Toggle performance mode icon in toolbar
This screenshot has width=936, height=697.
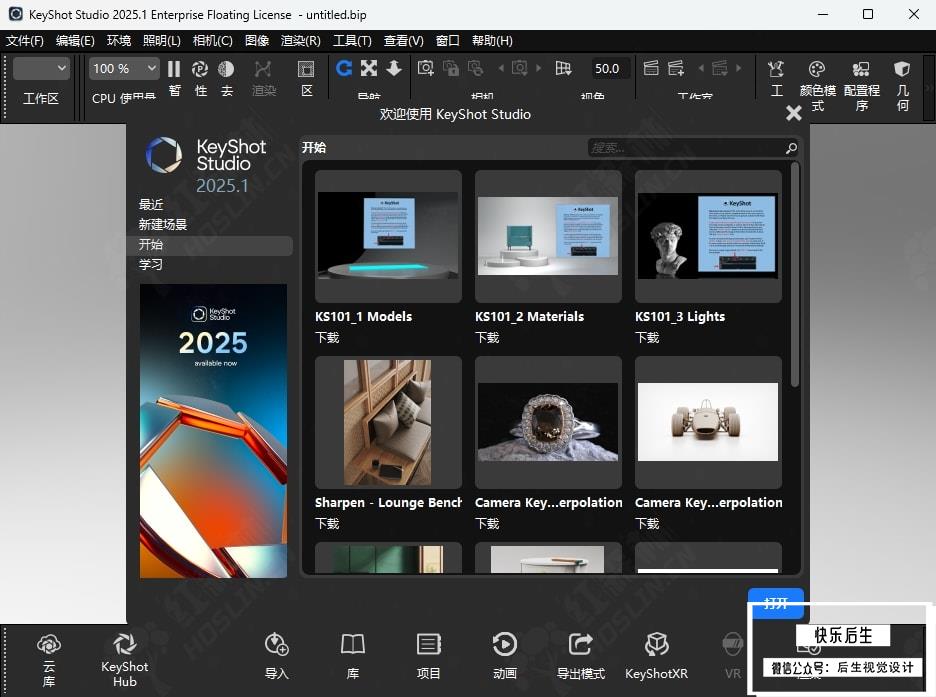click(x=200, y=69)
